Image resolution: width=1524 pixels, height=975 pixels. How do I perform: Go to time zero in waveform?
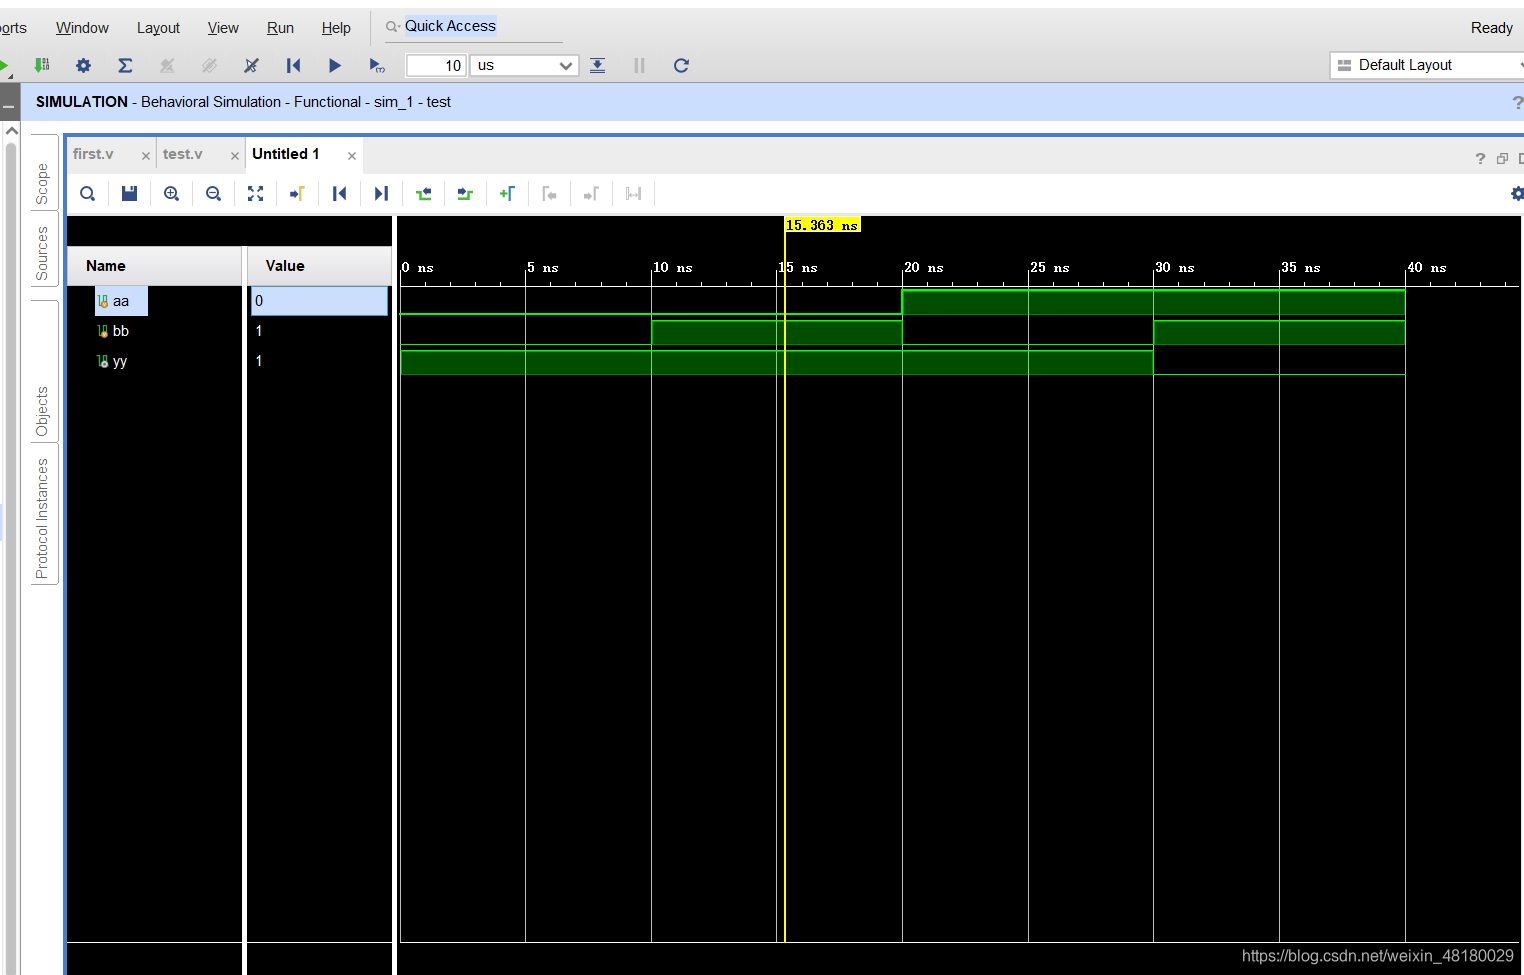(x=339, y=194)
